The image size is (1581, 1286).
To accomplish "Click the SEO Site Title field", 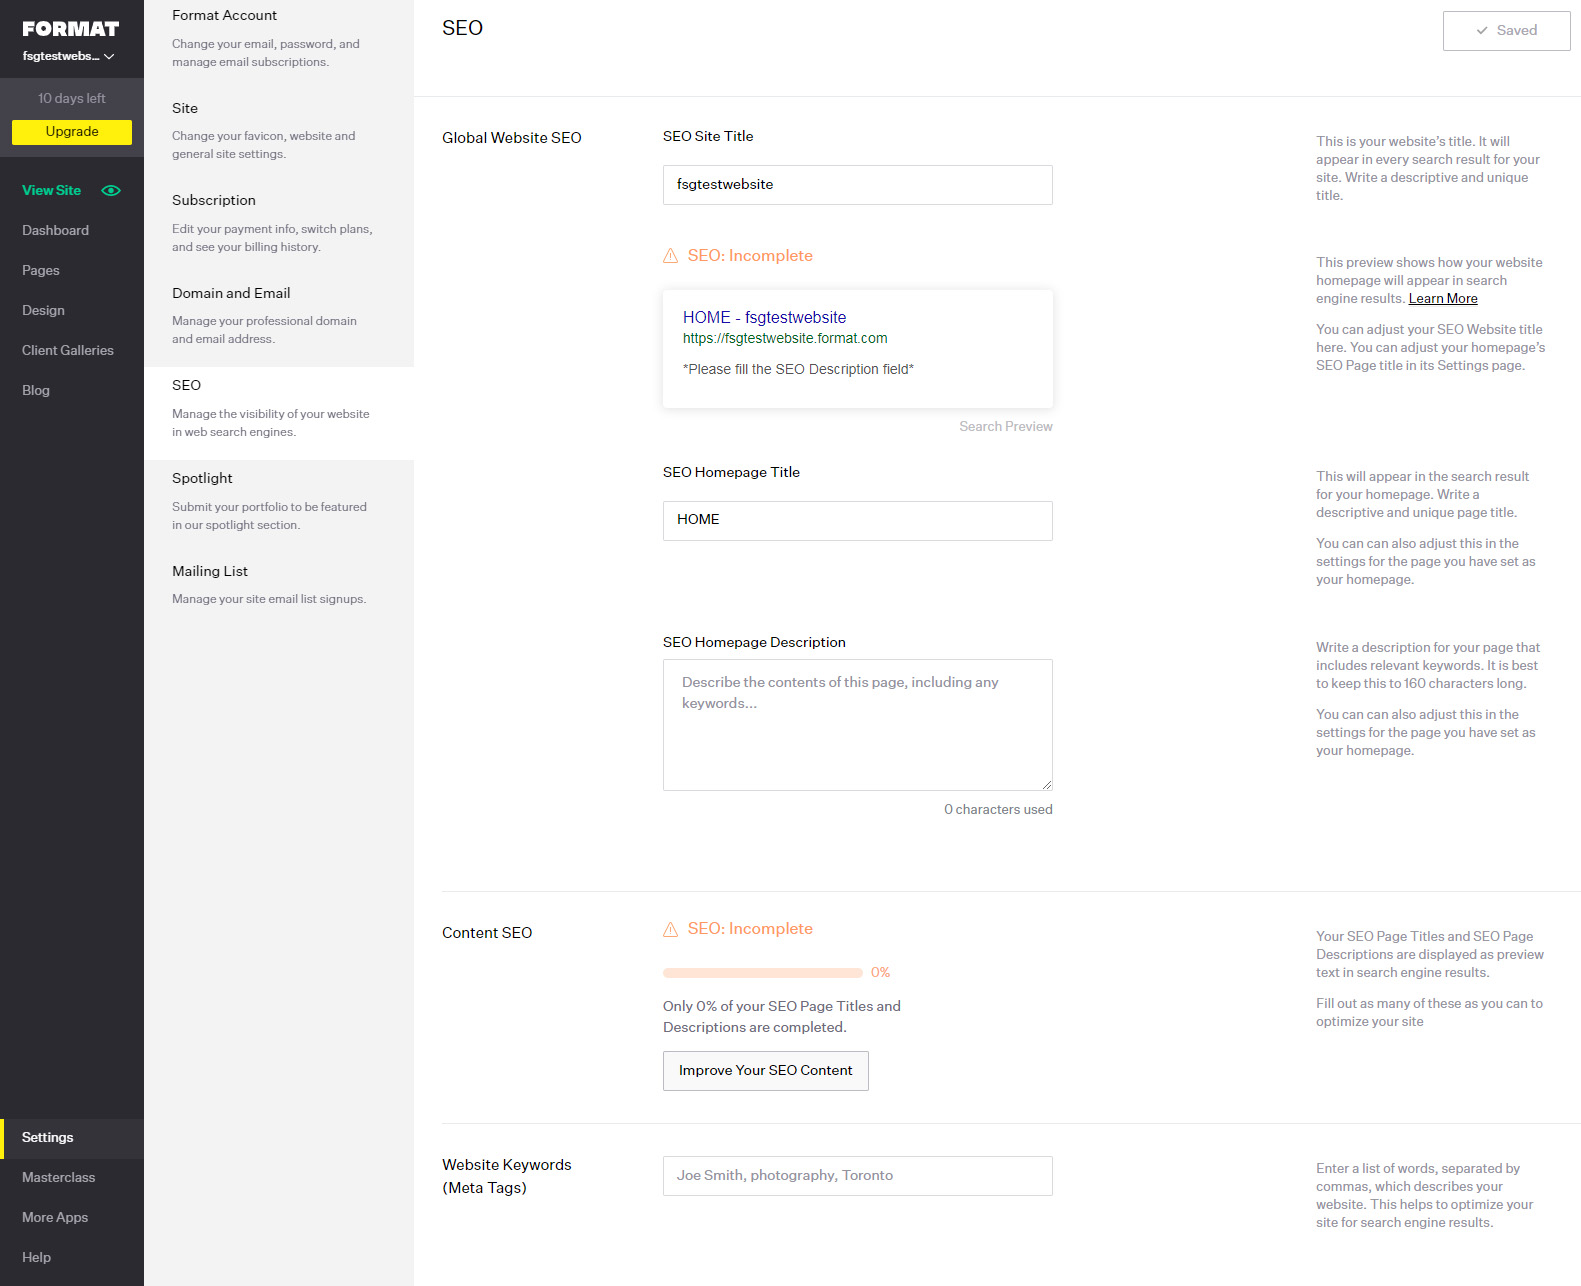I will click(x=857, y=185).
